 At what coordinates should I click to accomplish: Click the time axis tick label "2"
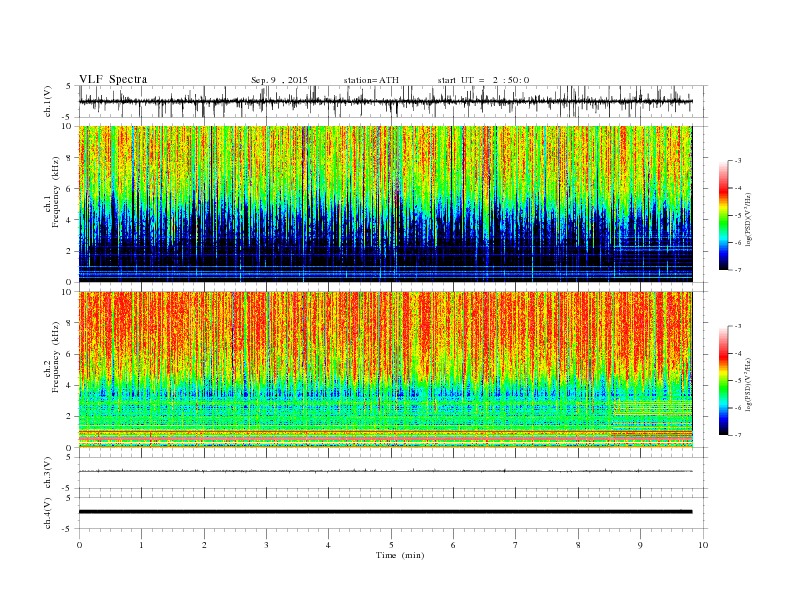(x=204, y=545)
